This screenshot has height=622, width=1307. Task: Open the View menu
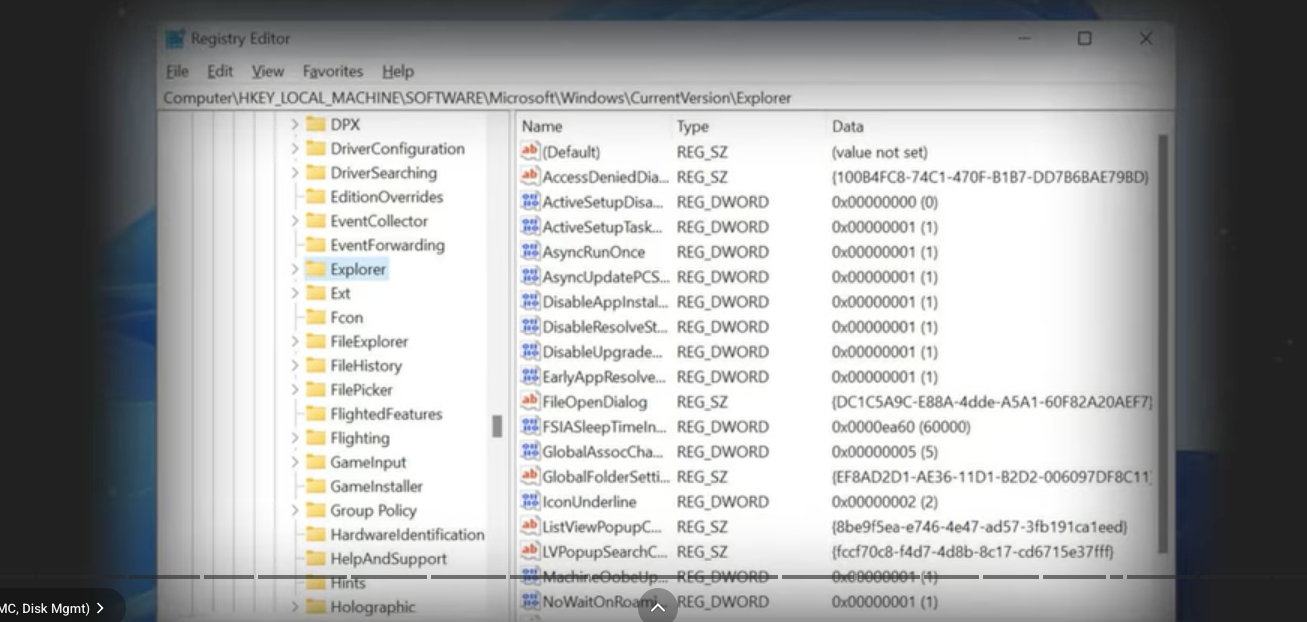click(x=268, y=72)
